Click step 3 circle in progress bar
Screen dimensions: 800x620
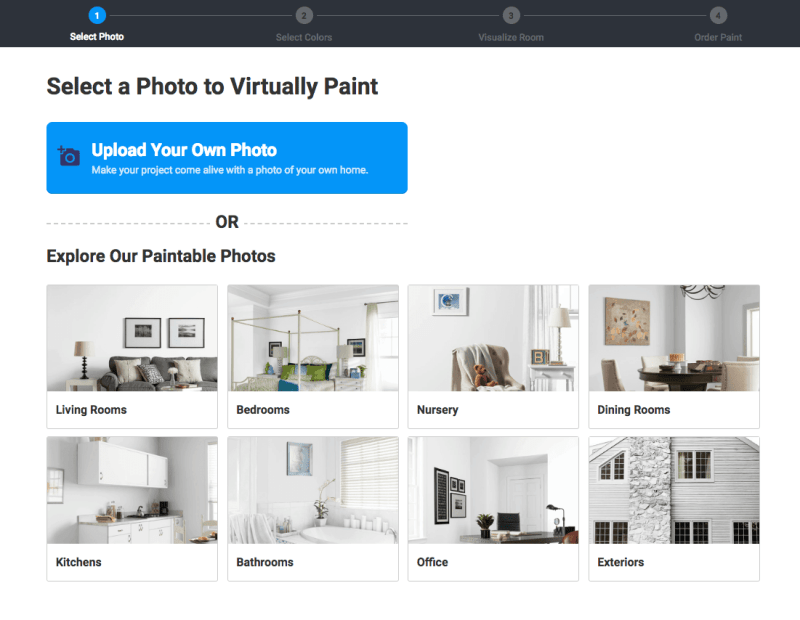coord(511,15)
